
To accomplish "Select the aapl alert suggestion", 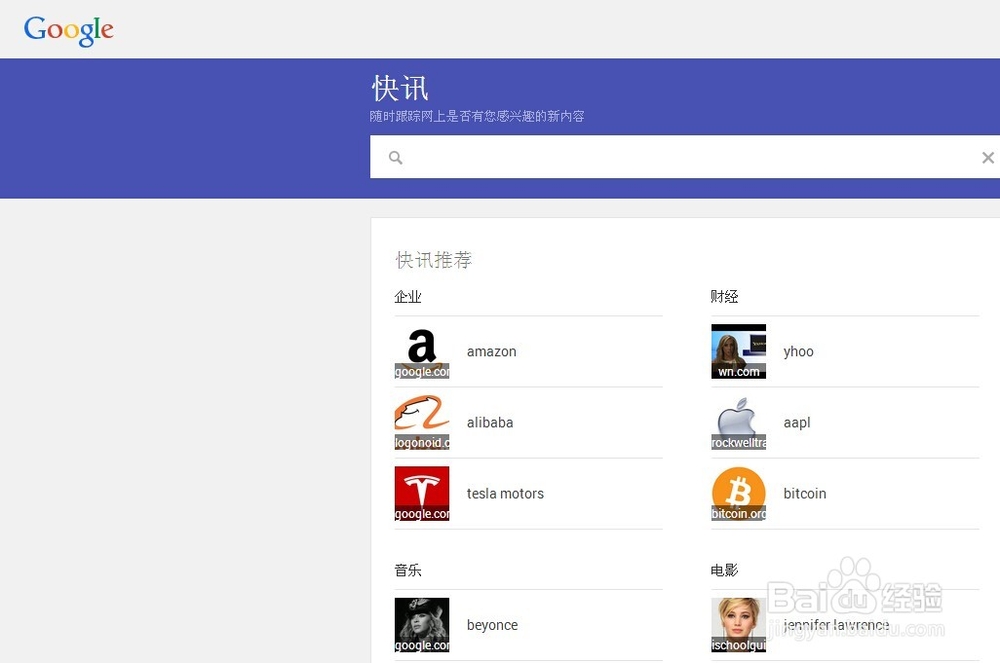I will click(x=797, y=423).
